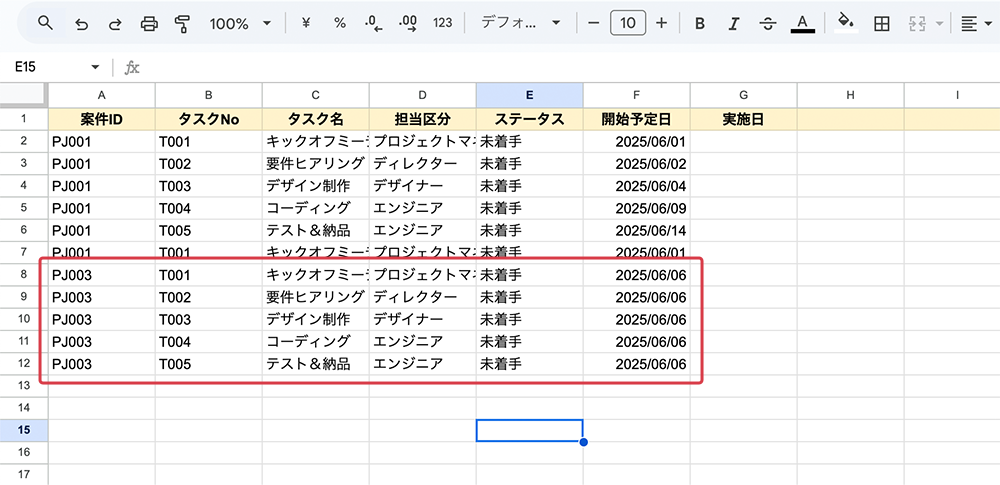Select デザイナー cell in row 4
The image size is (1000, 485).
point(423,186)
